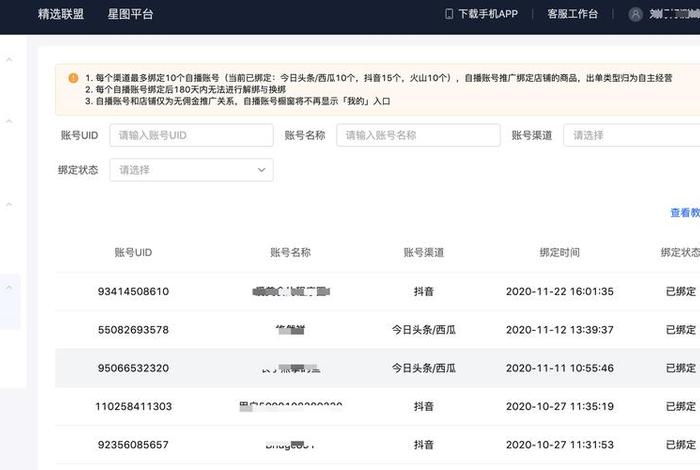Screen dimensions: 700x470
Task: Select UID 92356085657 cell
Action: click(x=133, y=445)
